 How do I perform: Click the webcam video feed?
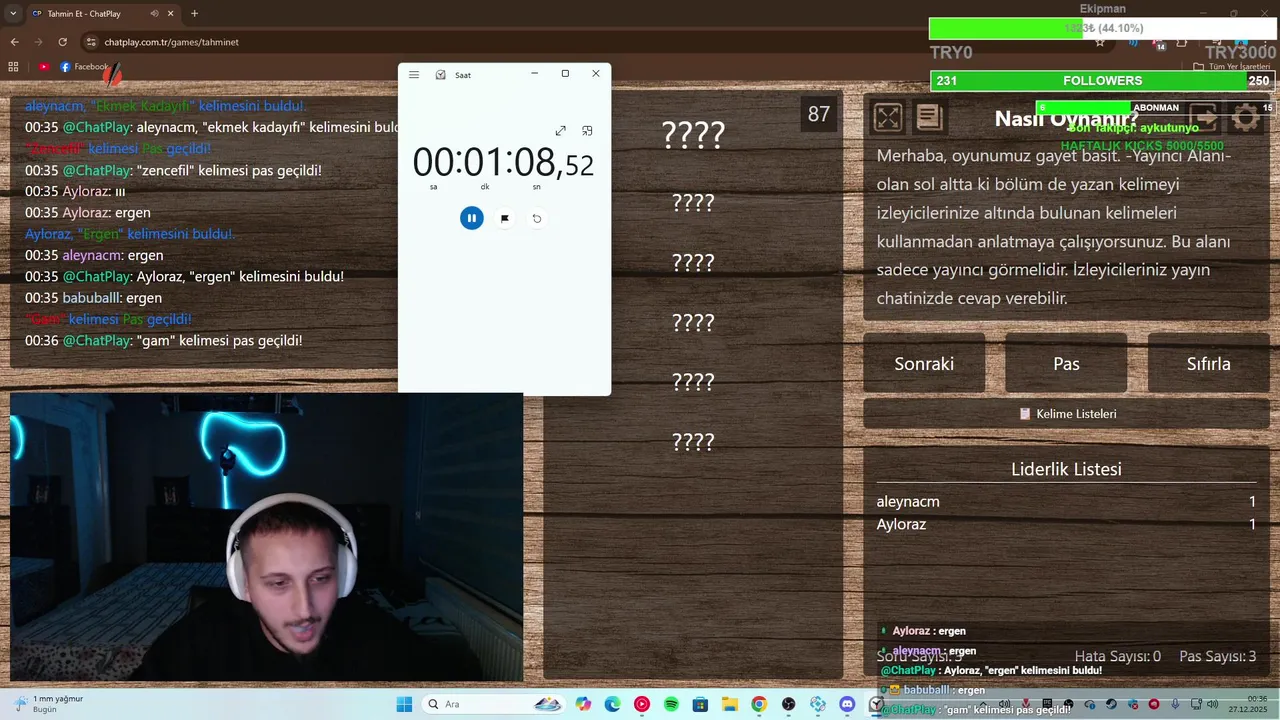(266, 537)
